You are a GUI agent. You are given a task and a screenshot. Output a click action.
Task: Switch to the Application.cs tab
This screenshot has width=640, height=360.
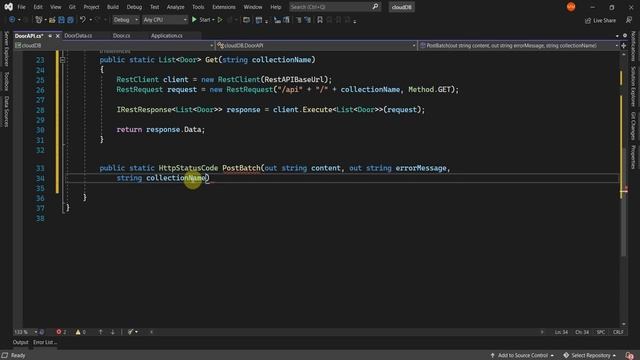(167, 36)
